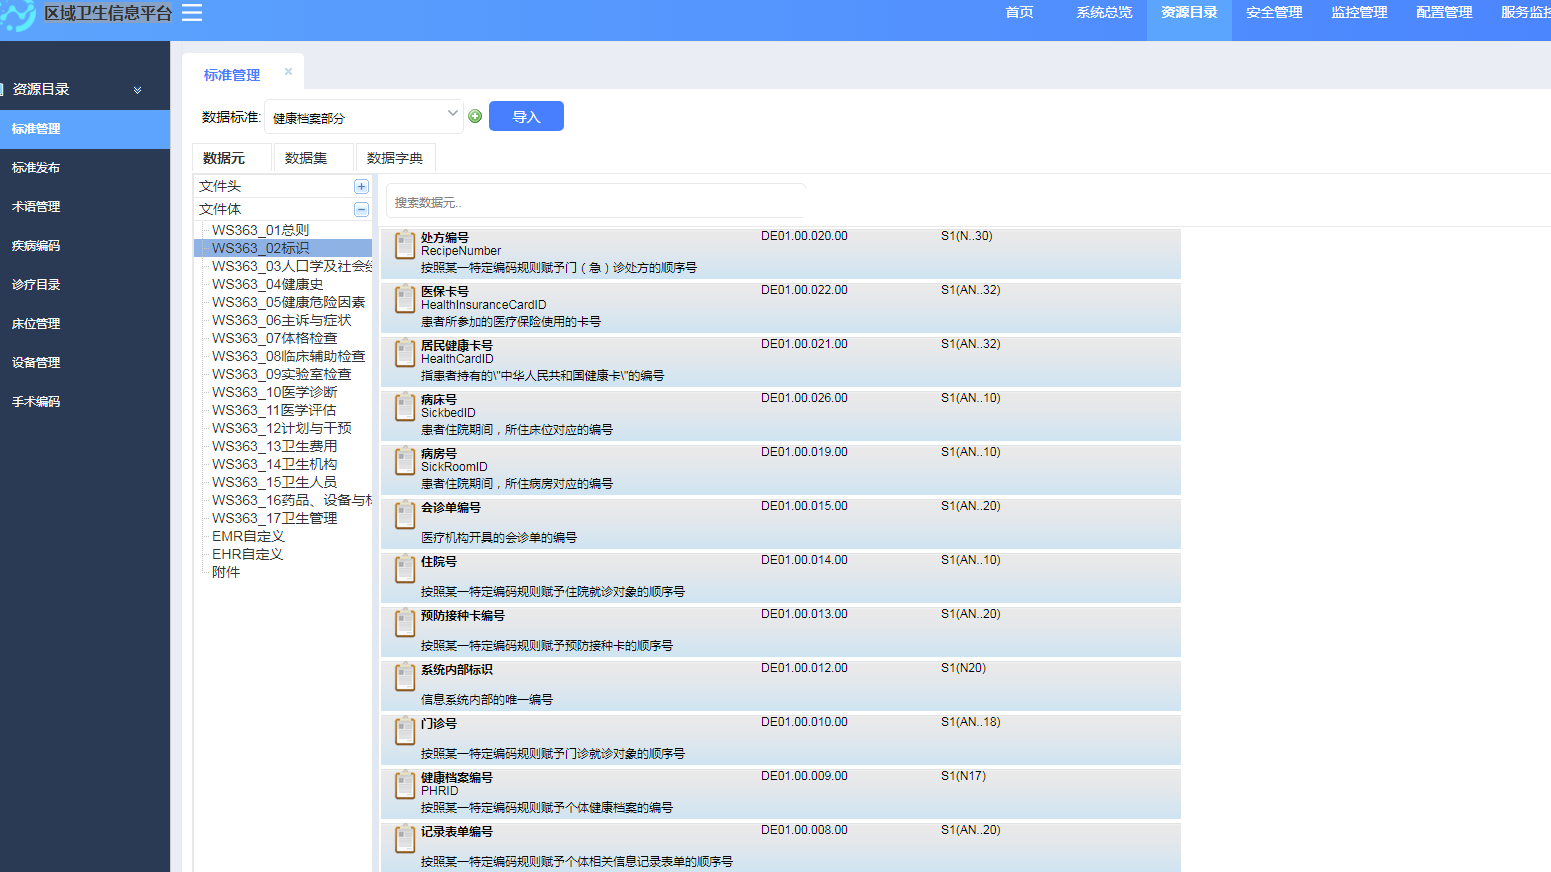This screenshot has width=1551, height=872.
Task: Click clipboard icon for 病床号
Action: click(x=405, y=407)
